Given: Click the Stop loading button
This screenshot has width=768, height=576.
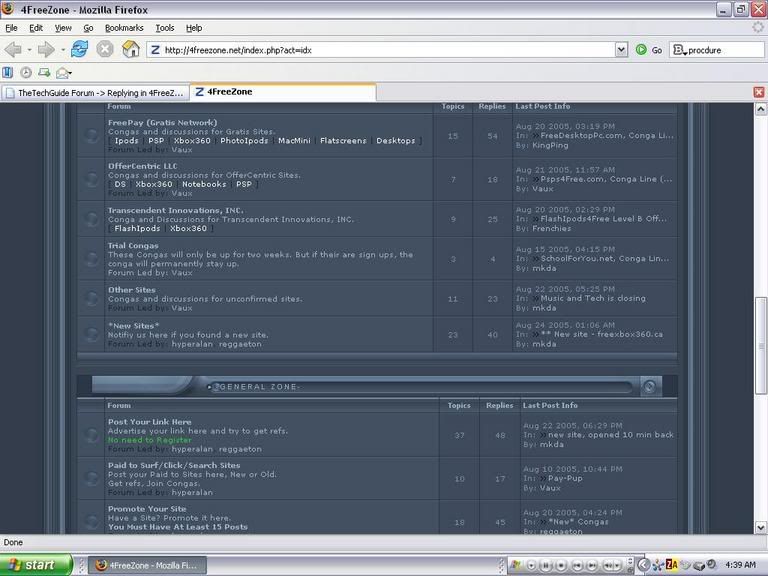Looking at the screenshot, I should click(x=105, y=49).
